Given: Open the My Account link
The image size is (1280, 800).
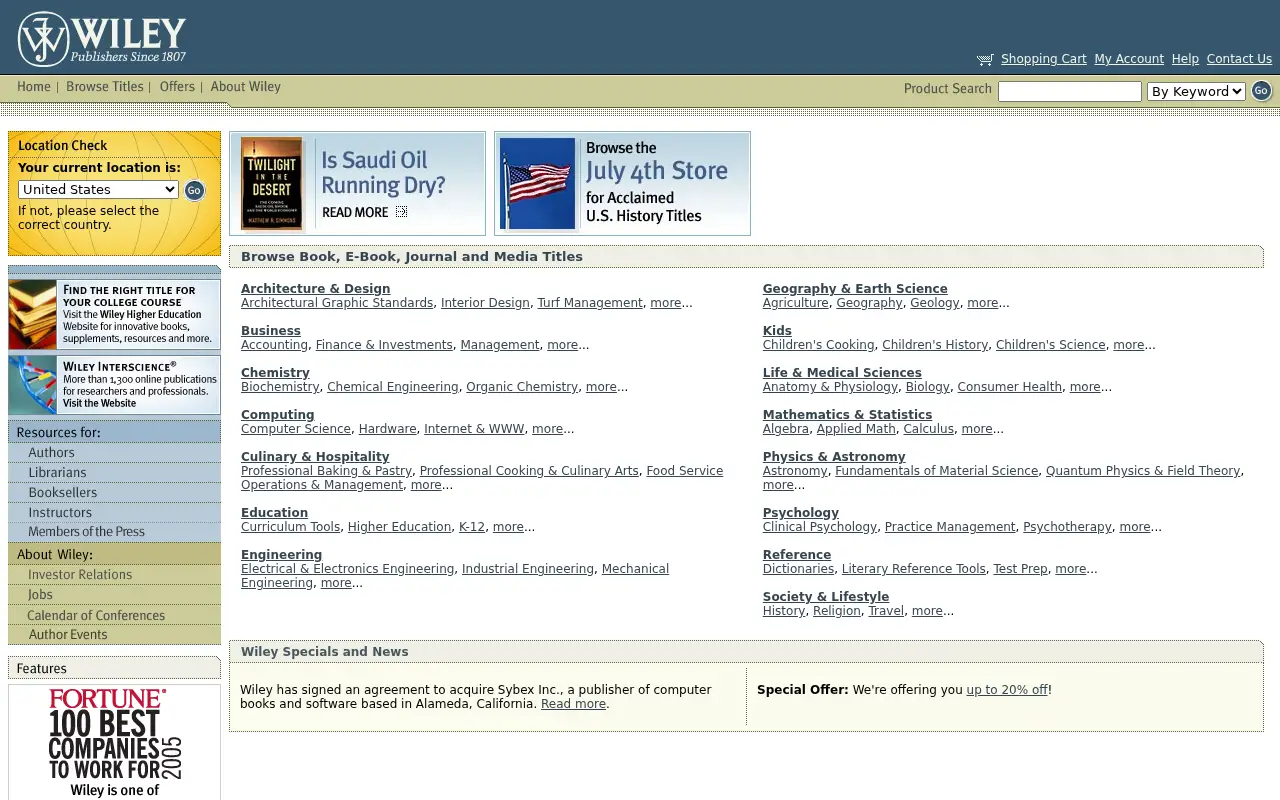Looking at the screenshot, I should click(1129, 59).
